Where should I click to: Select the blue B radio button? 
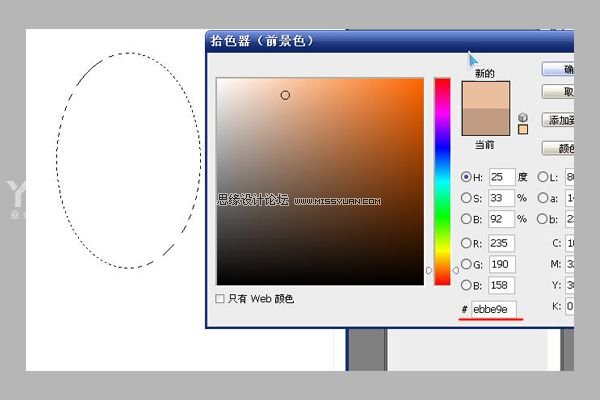pos(466,285)
